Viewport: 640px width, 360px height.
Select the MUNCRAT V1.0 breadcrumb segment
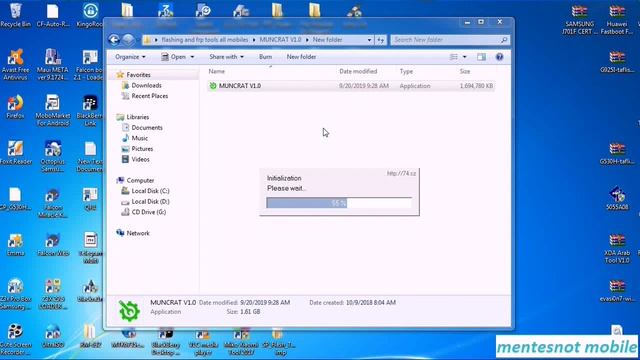pos(280,40)
